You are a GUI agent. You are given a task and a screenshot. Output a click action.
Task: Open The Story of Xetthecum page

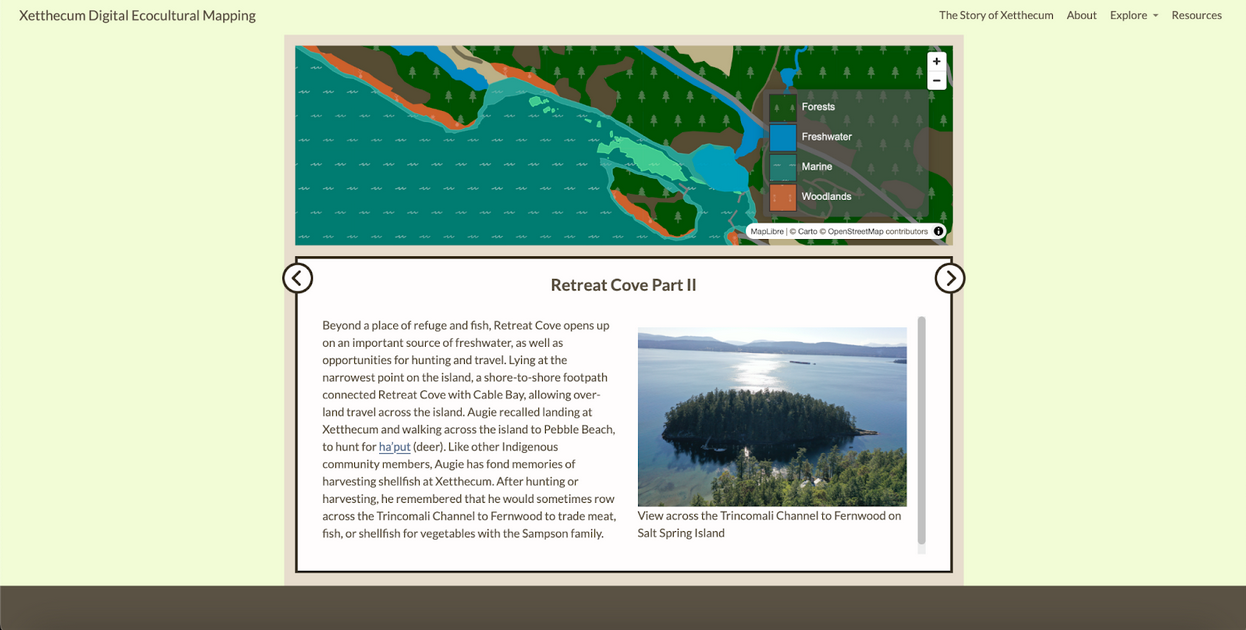pos(995,15)
